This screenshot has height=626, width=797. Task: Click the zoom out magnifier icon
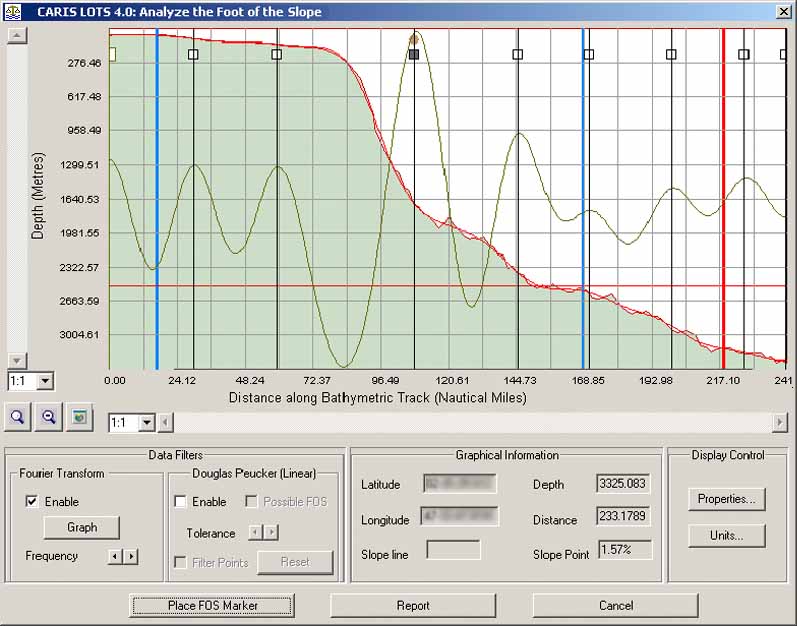click(x=49, y=417)
